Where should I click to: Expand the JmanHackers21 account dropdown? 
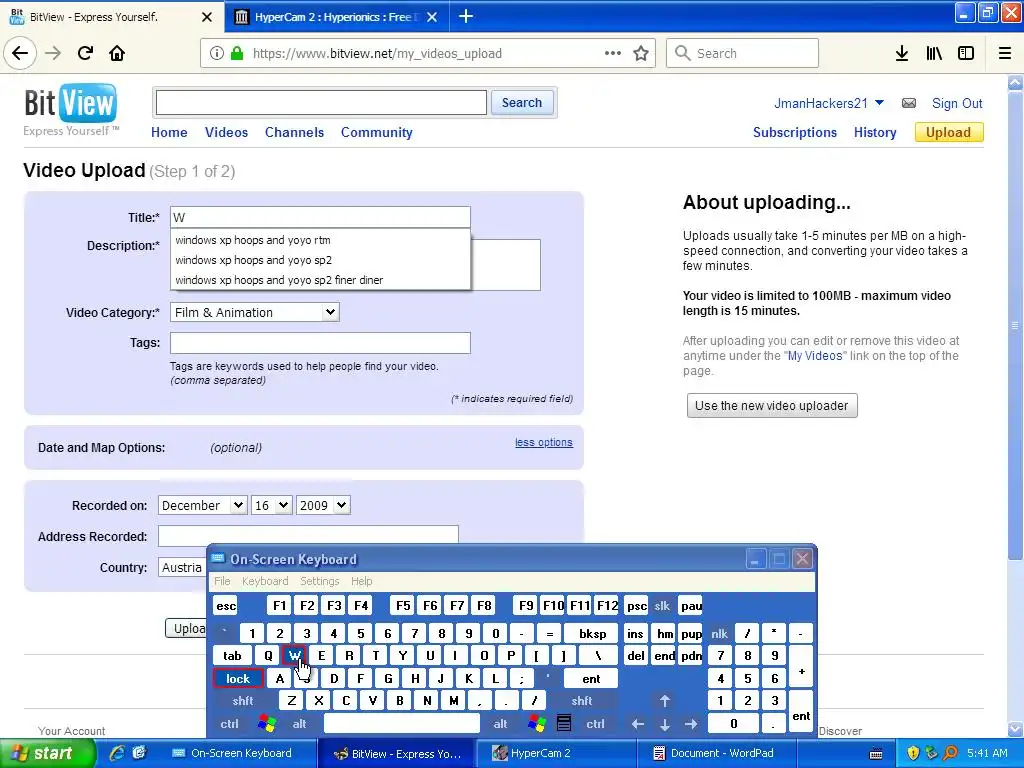(x=879, y=103)
